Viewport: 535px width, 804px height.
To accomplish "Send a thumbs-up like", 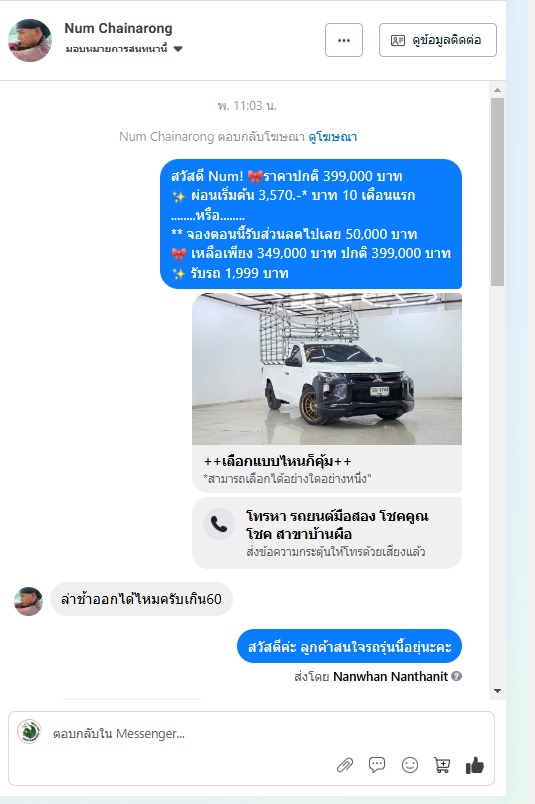I will point(474,766).
